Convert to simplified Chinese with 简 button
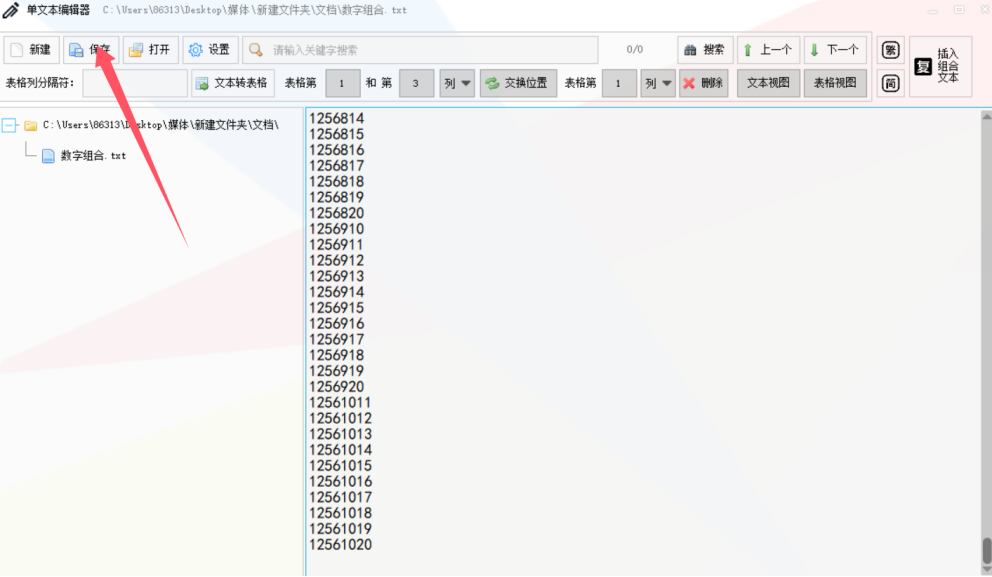 [890, 83]
